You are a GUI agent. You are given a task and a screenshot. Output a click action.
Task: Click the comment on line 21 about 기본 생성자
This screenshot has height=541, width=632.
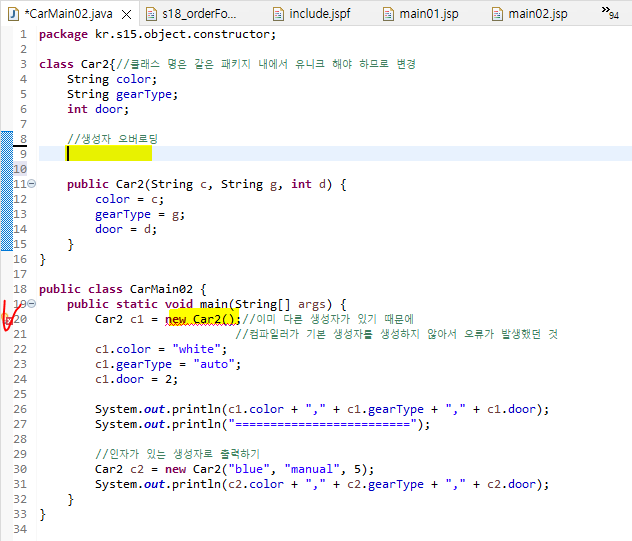[x=397, y=334]
